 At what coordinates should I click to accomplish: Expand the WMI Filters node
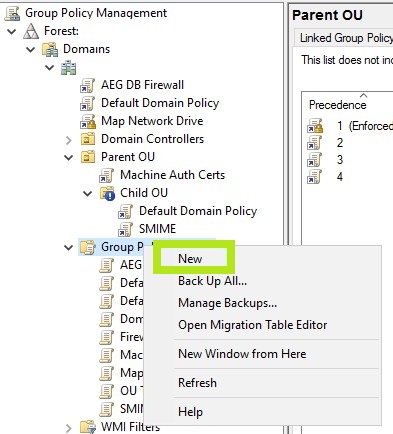(x=69, y=428)
